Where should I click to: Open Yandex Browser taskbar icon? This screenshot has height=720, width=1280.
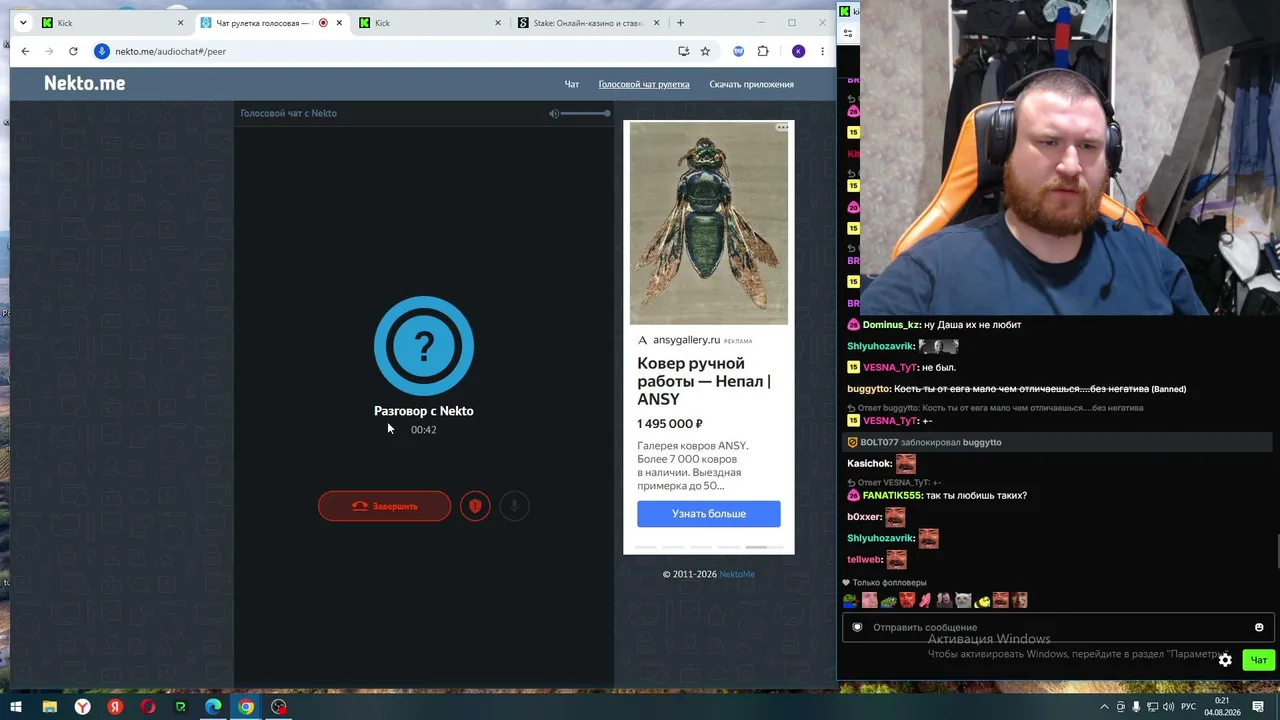pos(82,707)
